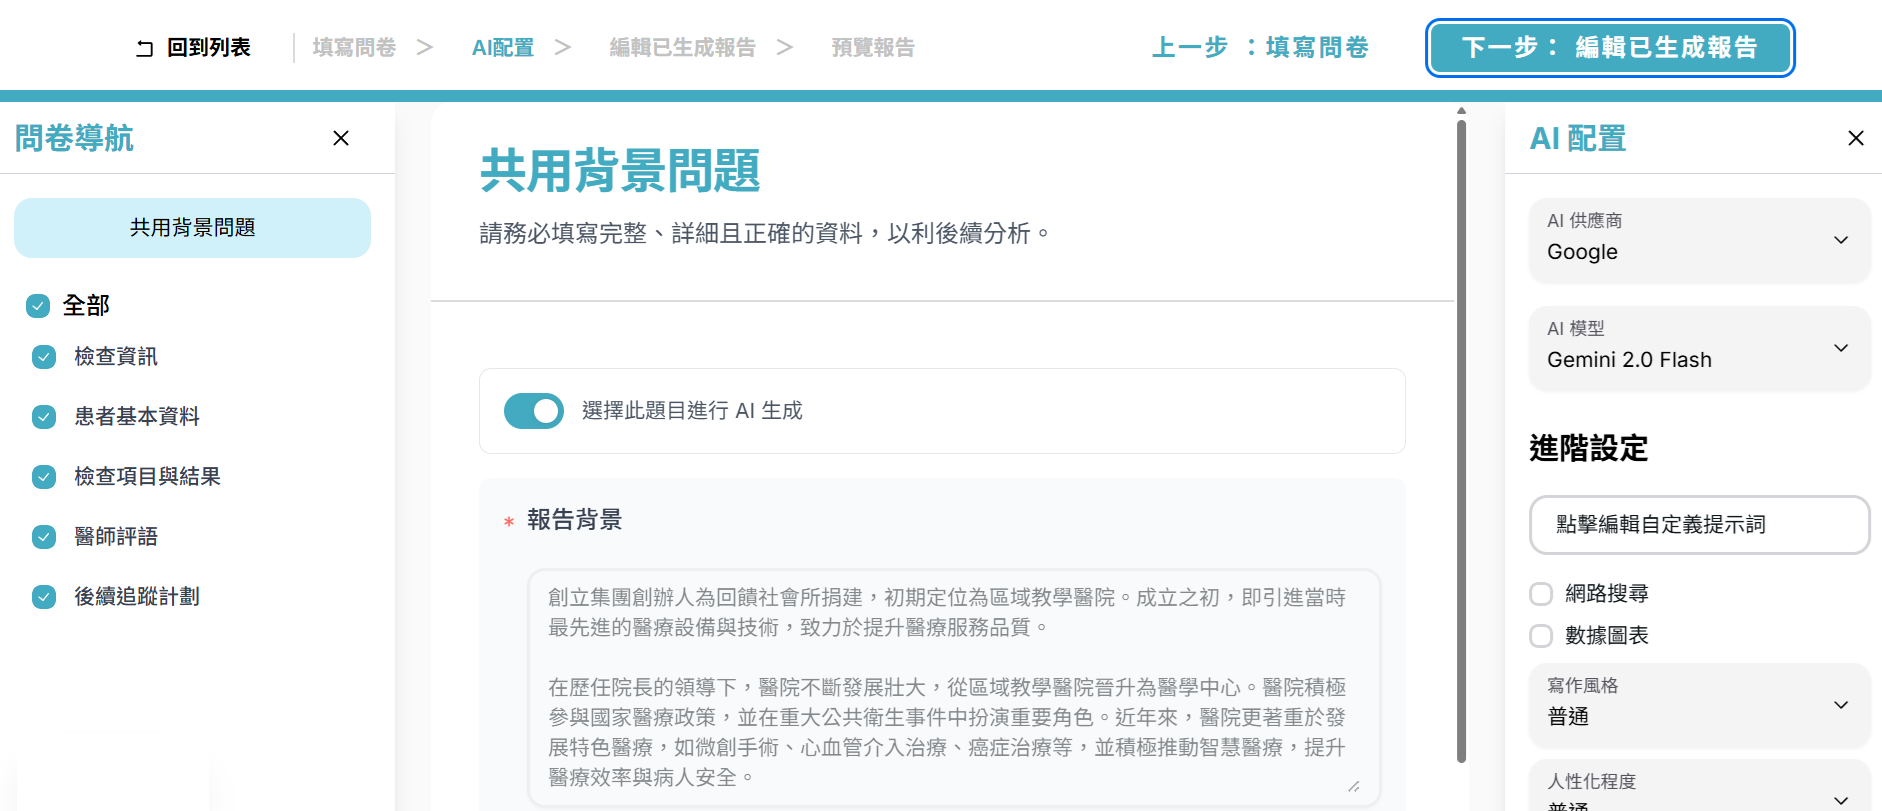
Task: Click 回到列表 to return to list
Action: coord(209,48)
